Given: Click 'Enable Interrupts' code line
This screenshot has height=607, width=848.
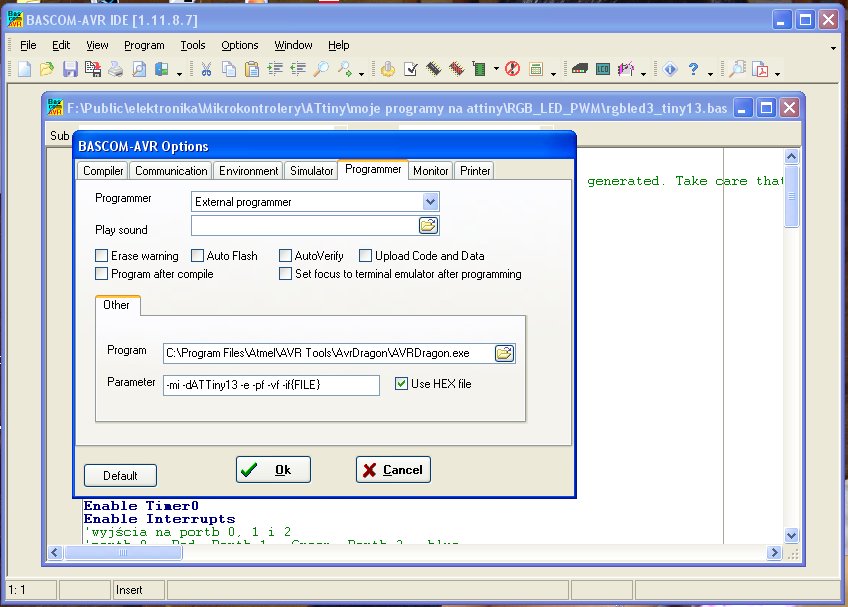Looking at the screenshot, I should [160, 519].
